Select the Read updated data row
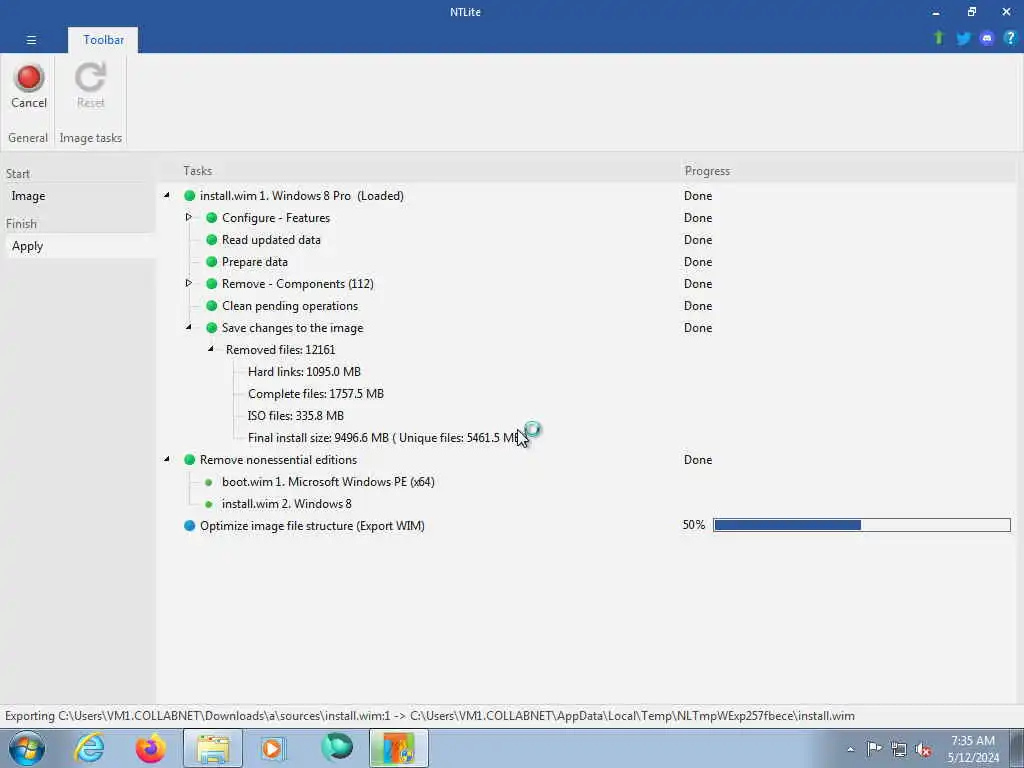Image resolution: width=1024 pixels, height=768 pixels. point(271,240)
